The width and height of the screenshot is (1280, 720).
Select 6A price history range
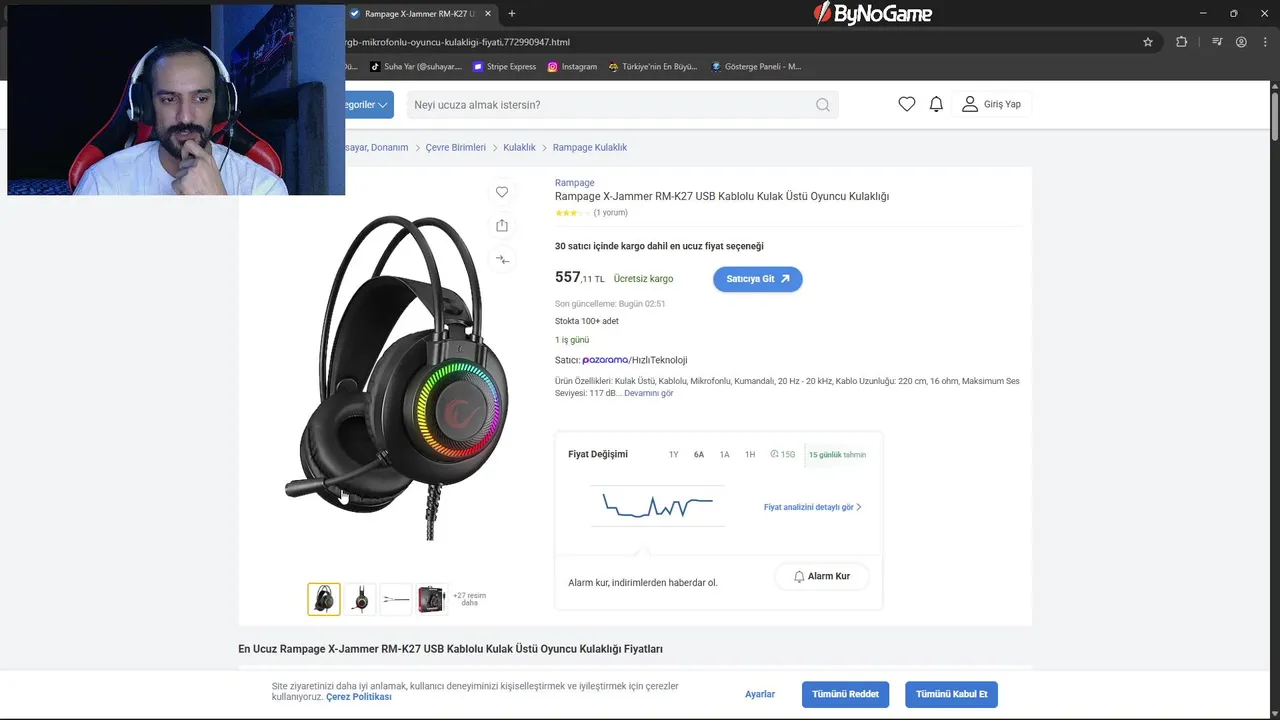click(699, 455)
